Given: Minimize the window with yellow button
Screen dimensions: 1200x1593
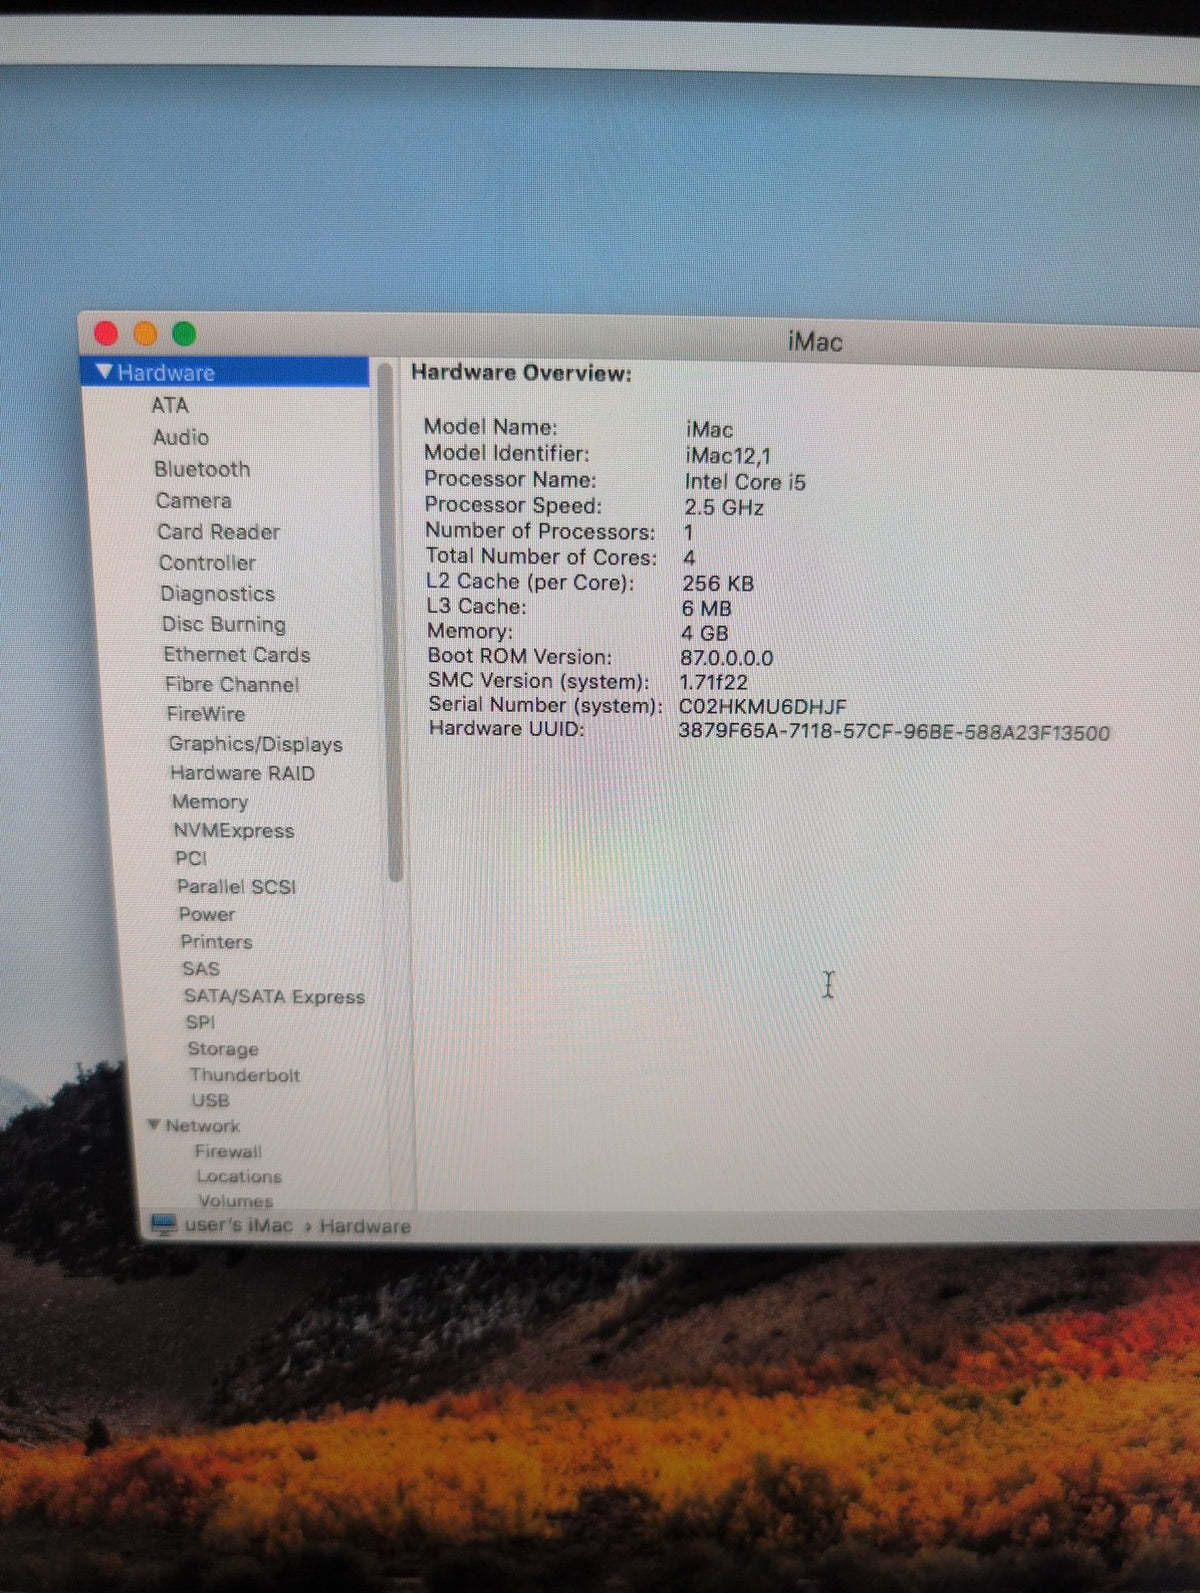Looking at the screenshot, I should (145, 333).
